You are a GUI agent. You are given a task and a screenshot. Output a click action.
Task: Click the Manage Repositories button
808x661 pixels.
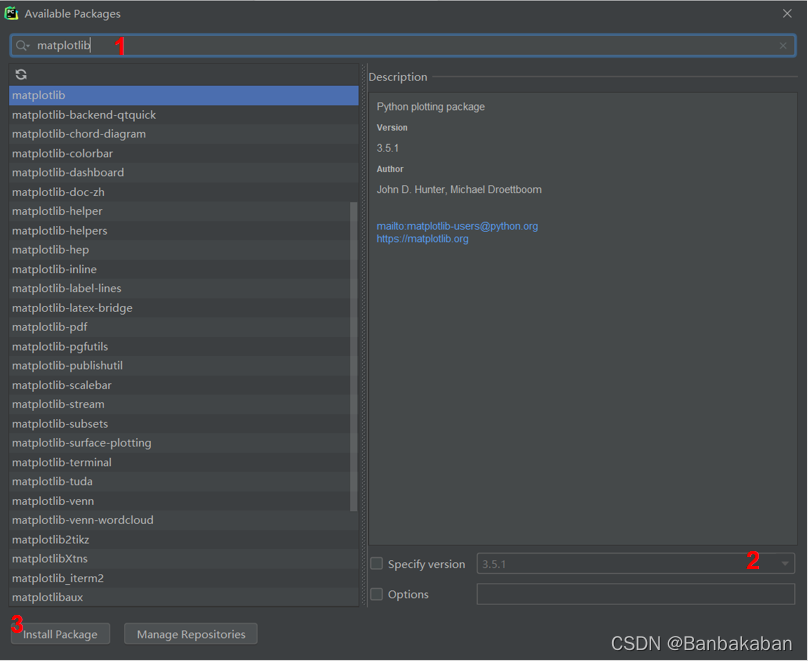point(191,634)
